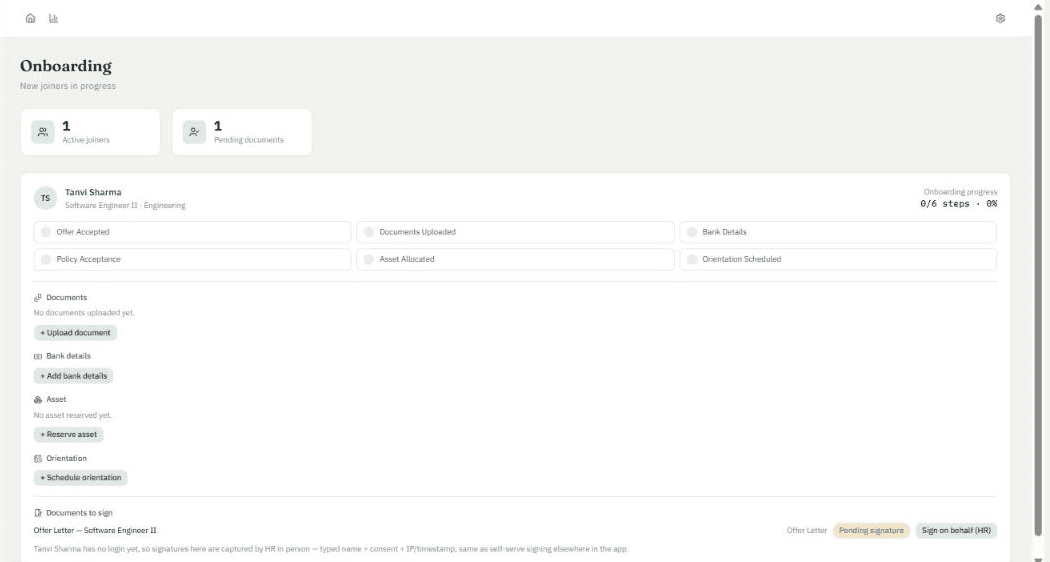
Task: Click the Bank details section icon
Action: (x=38, y=356)
